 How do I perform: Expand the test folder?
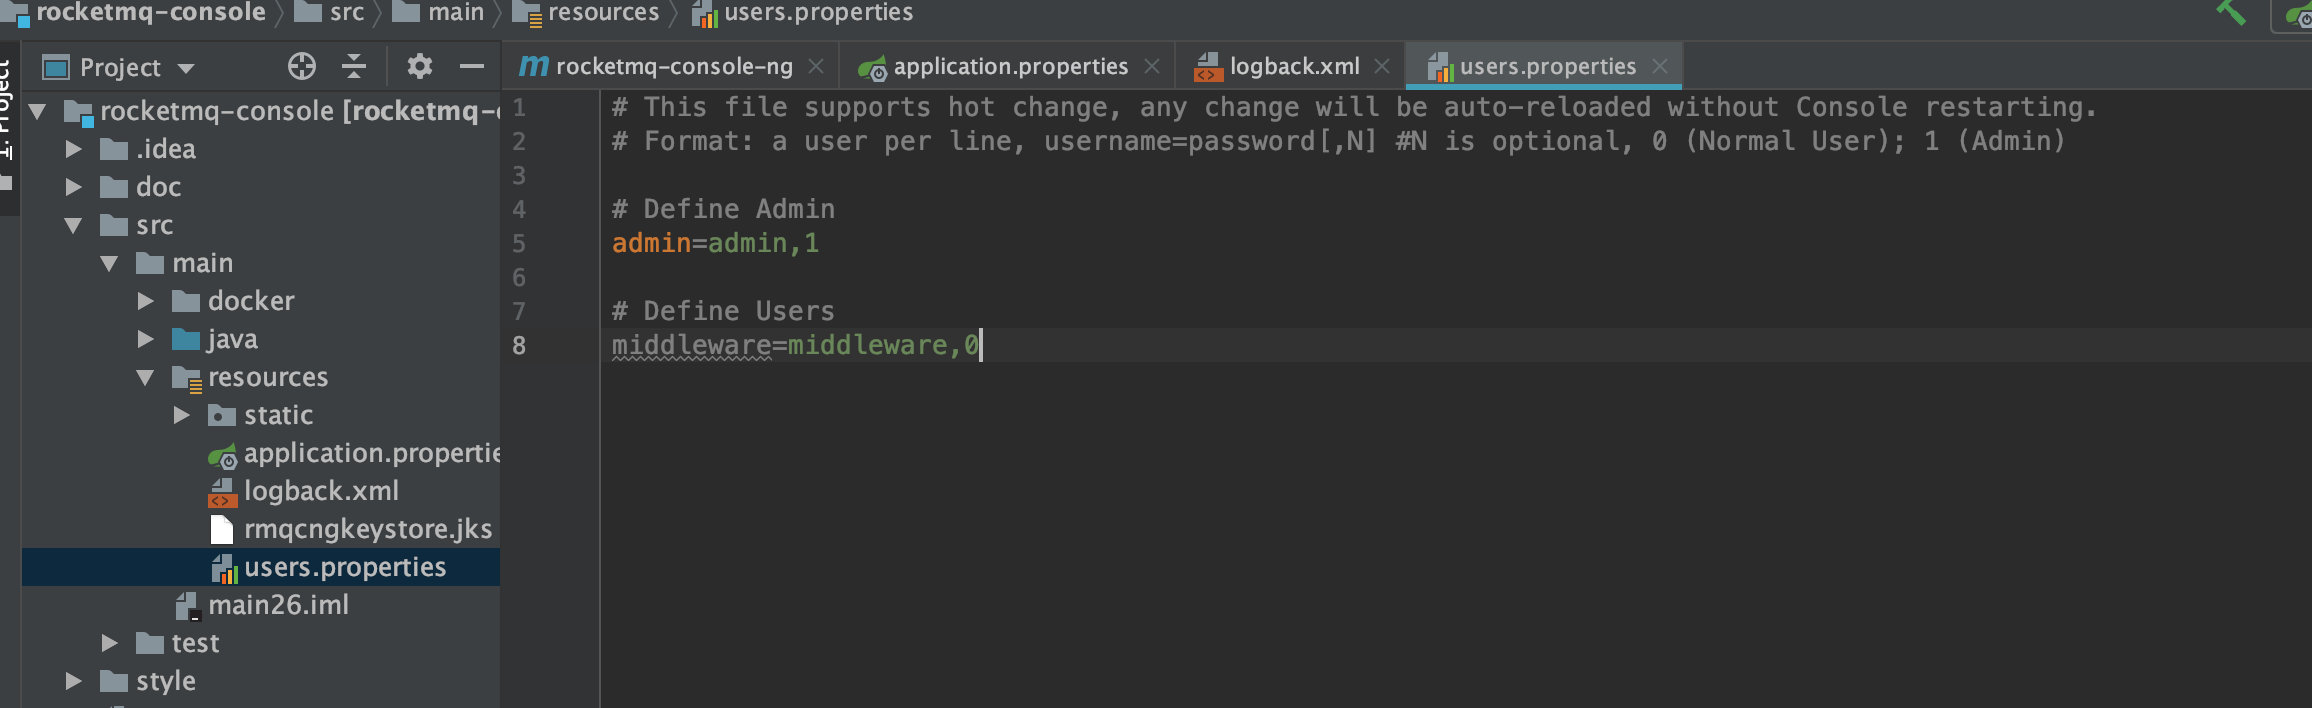pos(110,643)
